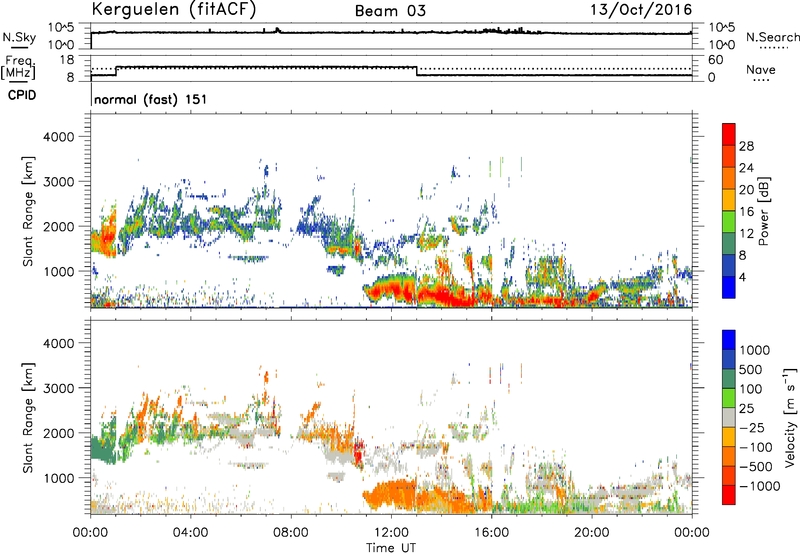Viewport: 800px width, 554px height.
Task: Click the '-100' tick on velocity scale
Action: point(756,447)
